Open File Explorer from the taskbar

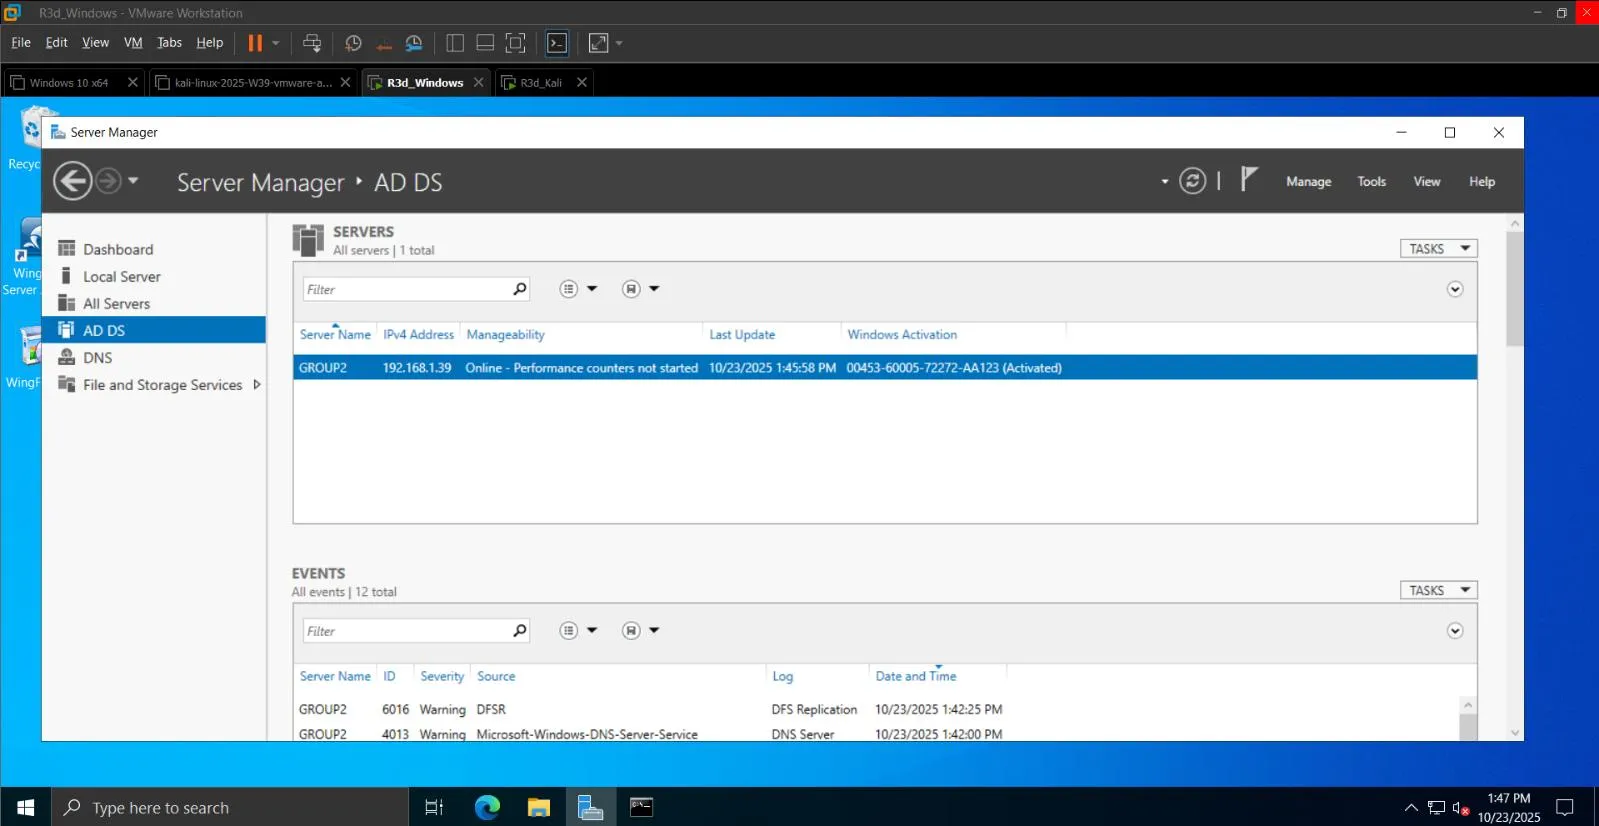539,807
